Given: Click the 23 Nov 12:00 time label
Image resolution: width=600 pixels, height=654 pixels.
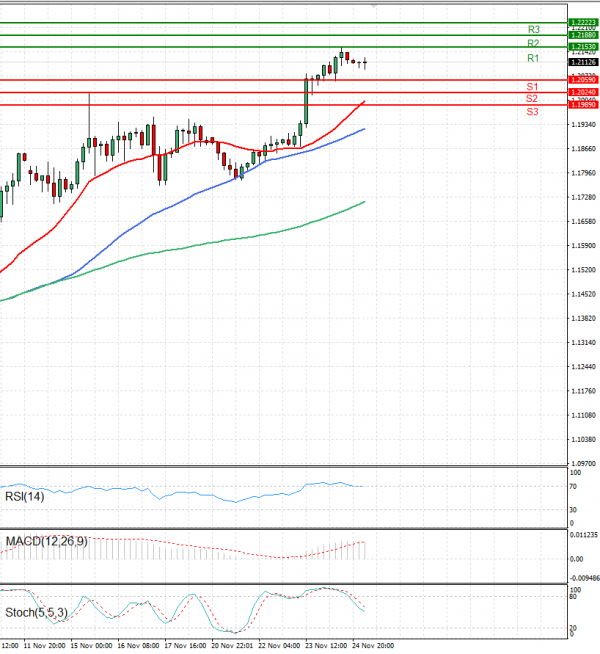Looking at the screenshot, I should pyautogui.click(x=326, y=646).
